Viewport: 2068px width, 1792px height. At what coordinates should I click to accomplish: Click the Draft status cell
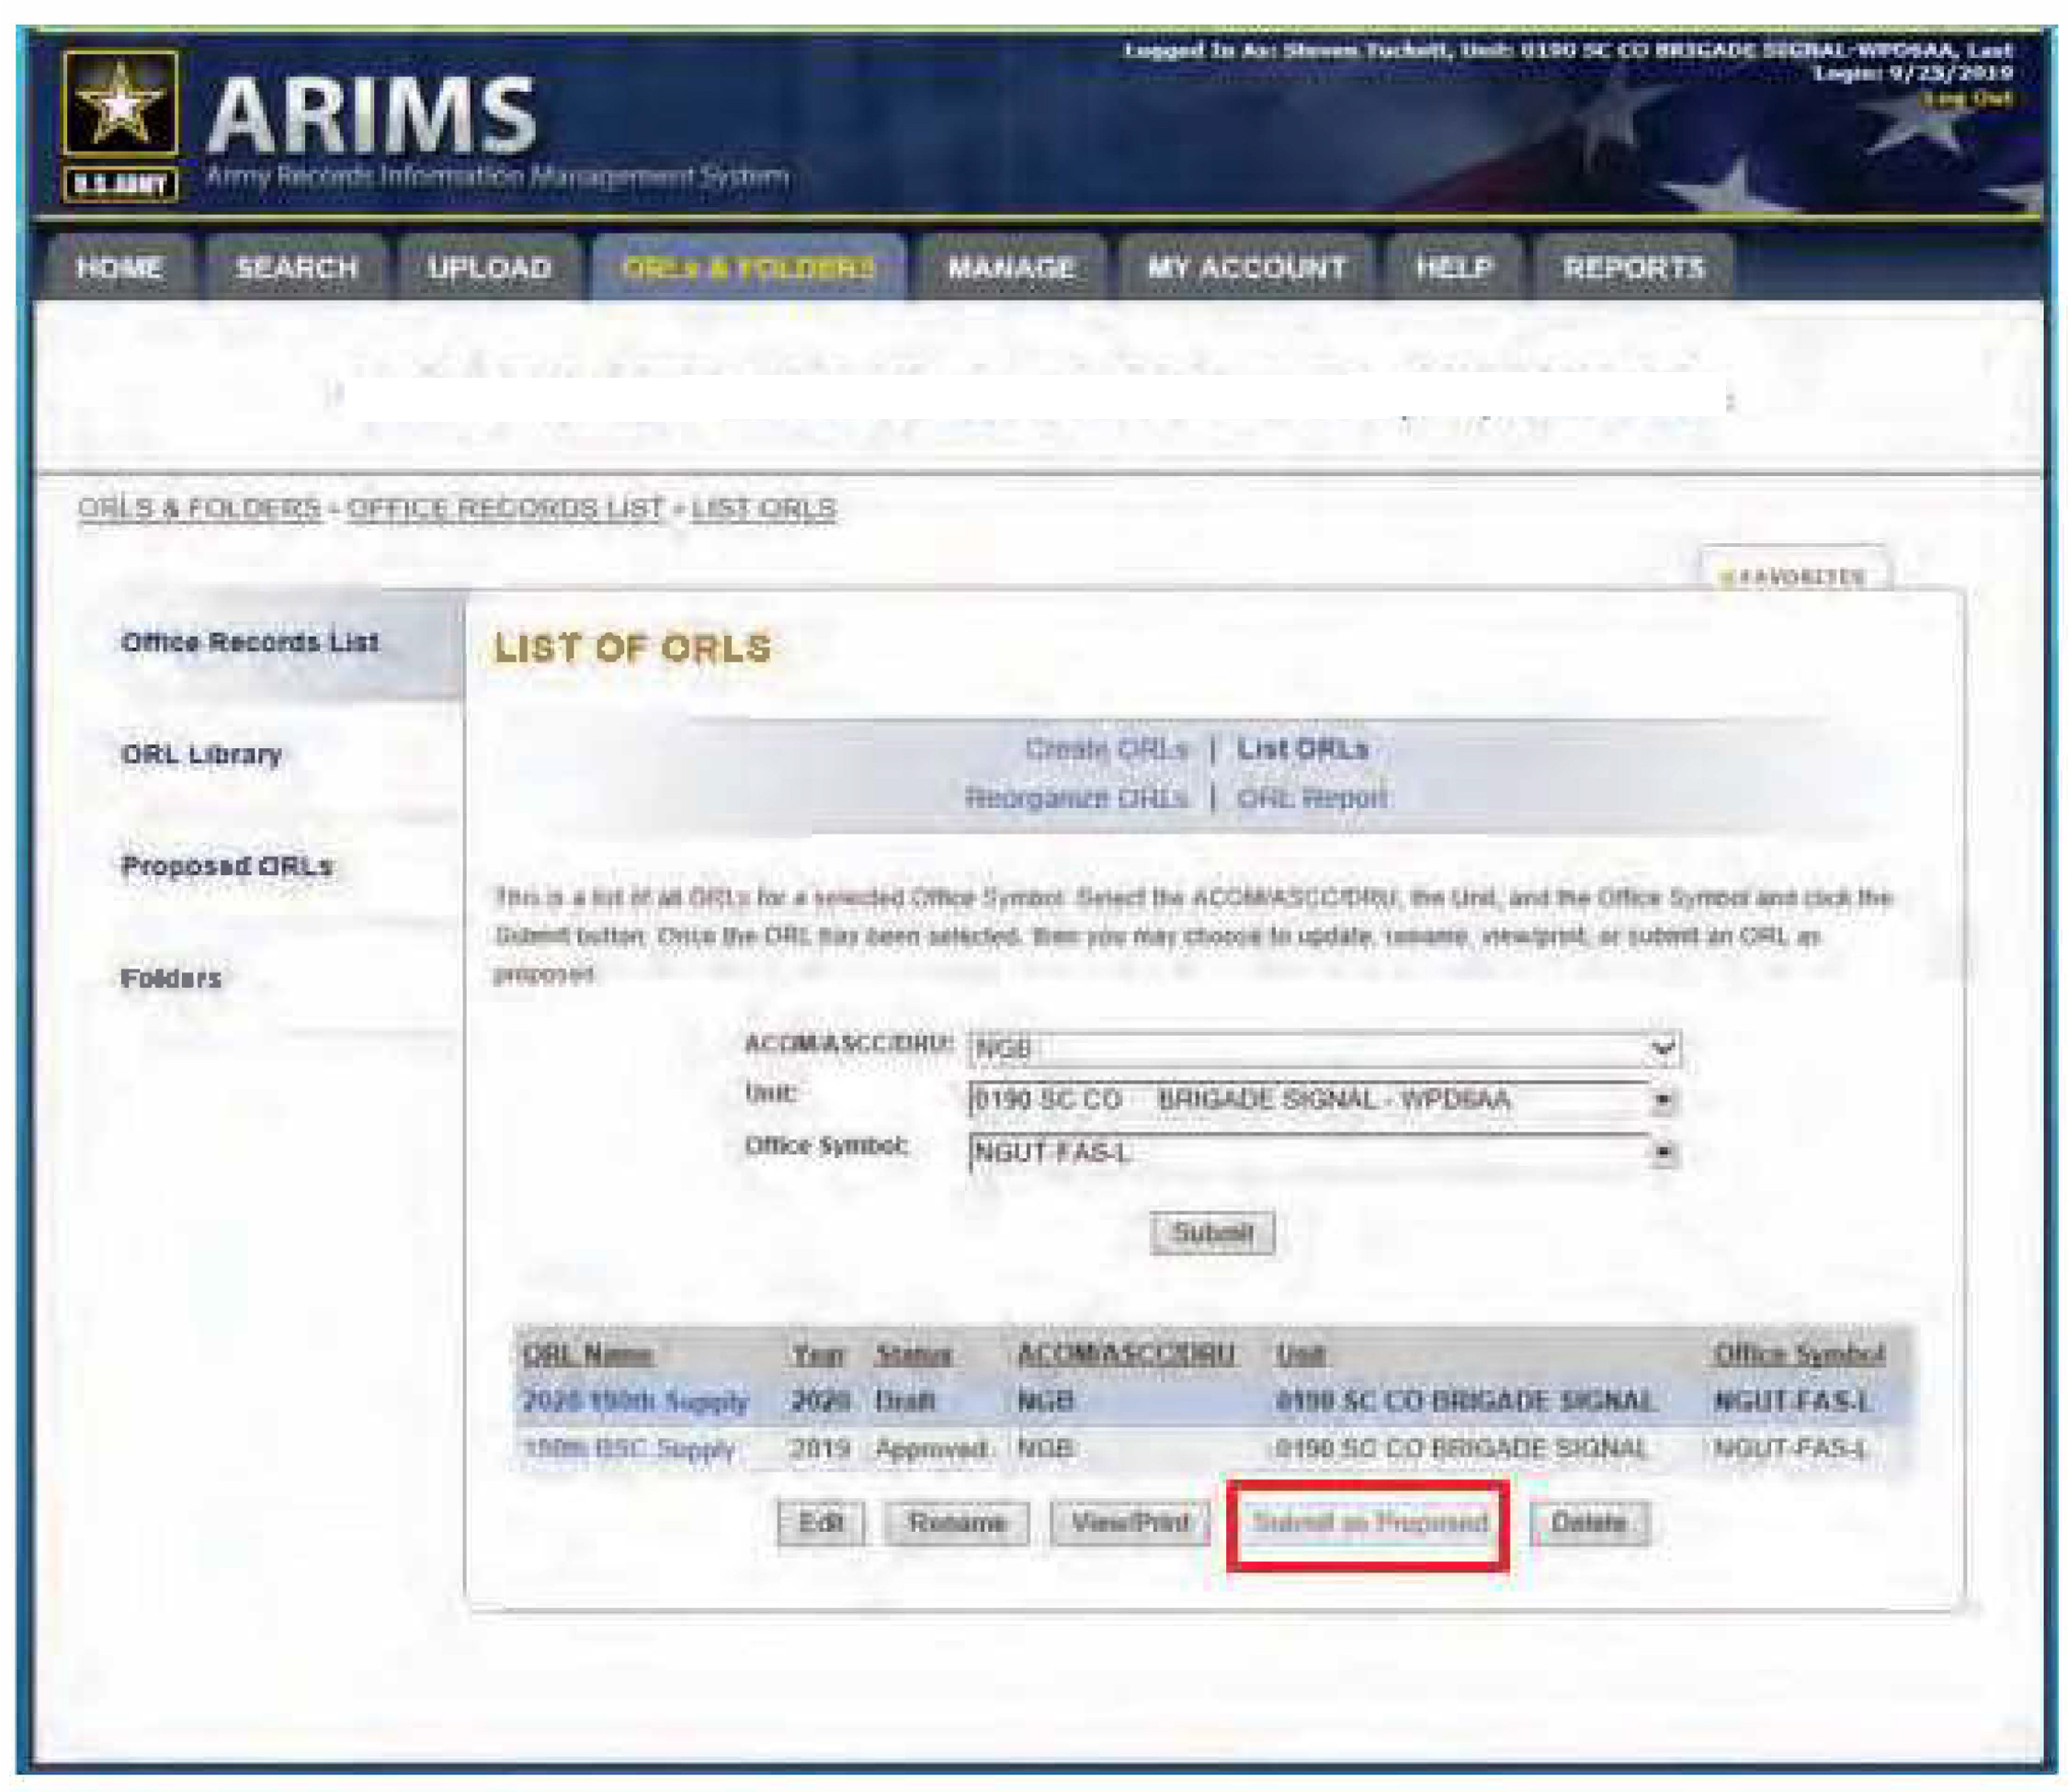[905, 1401]
